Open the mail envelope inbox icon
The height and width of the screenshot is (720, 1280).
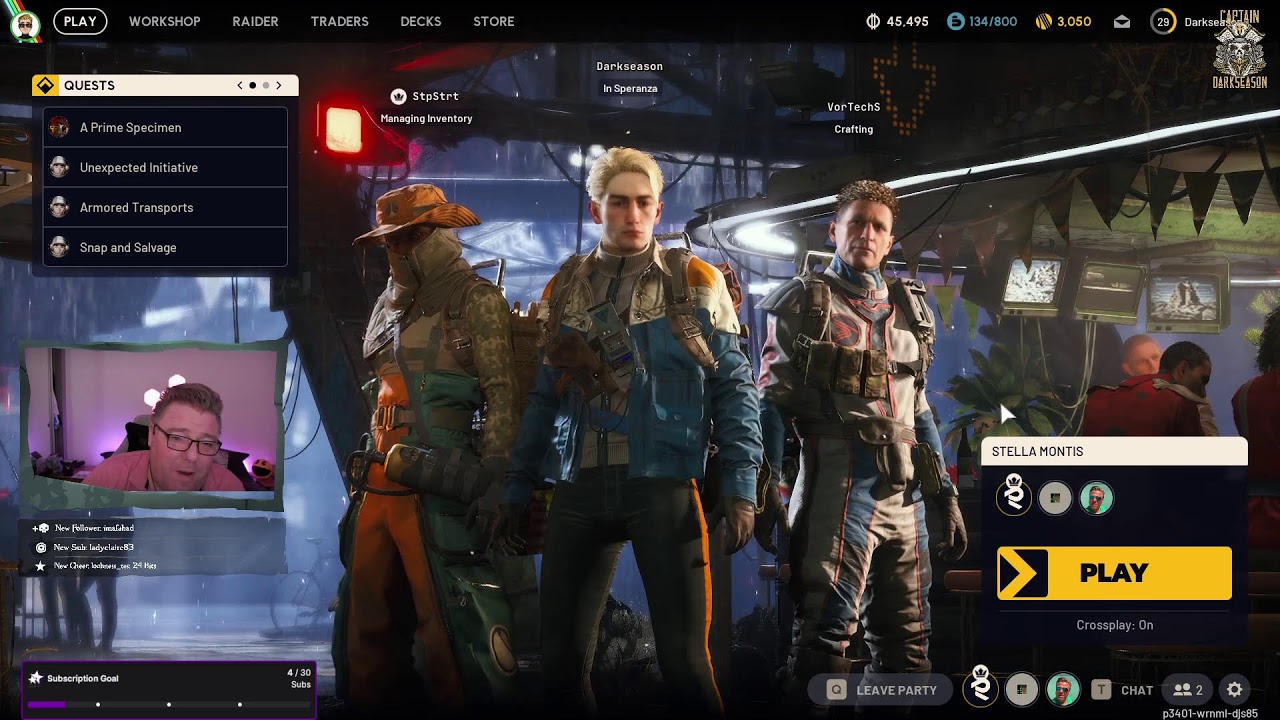click(x=1122, y=21)
